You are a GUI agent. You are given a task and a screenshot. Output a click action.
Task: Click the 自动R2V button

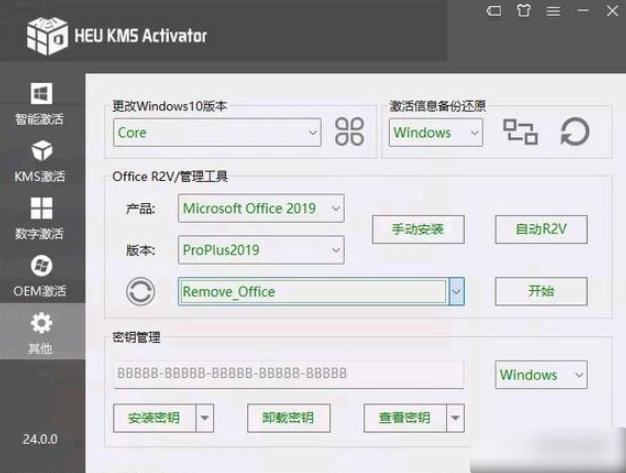(x=541, y=229)
